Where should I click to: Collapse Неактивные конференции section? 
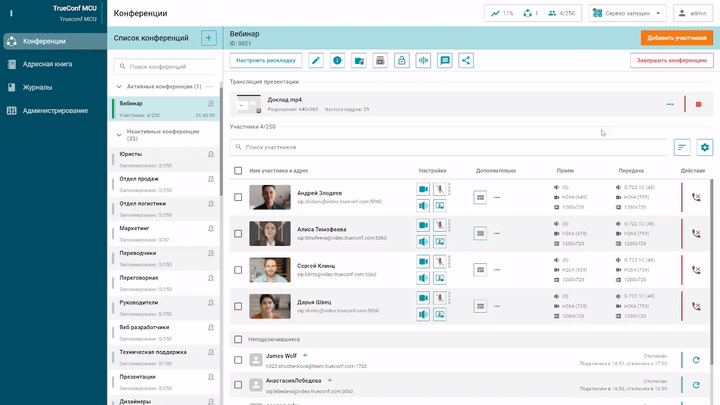pyautogui.click(x=119, y=135)
